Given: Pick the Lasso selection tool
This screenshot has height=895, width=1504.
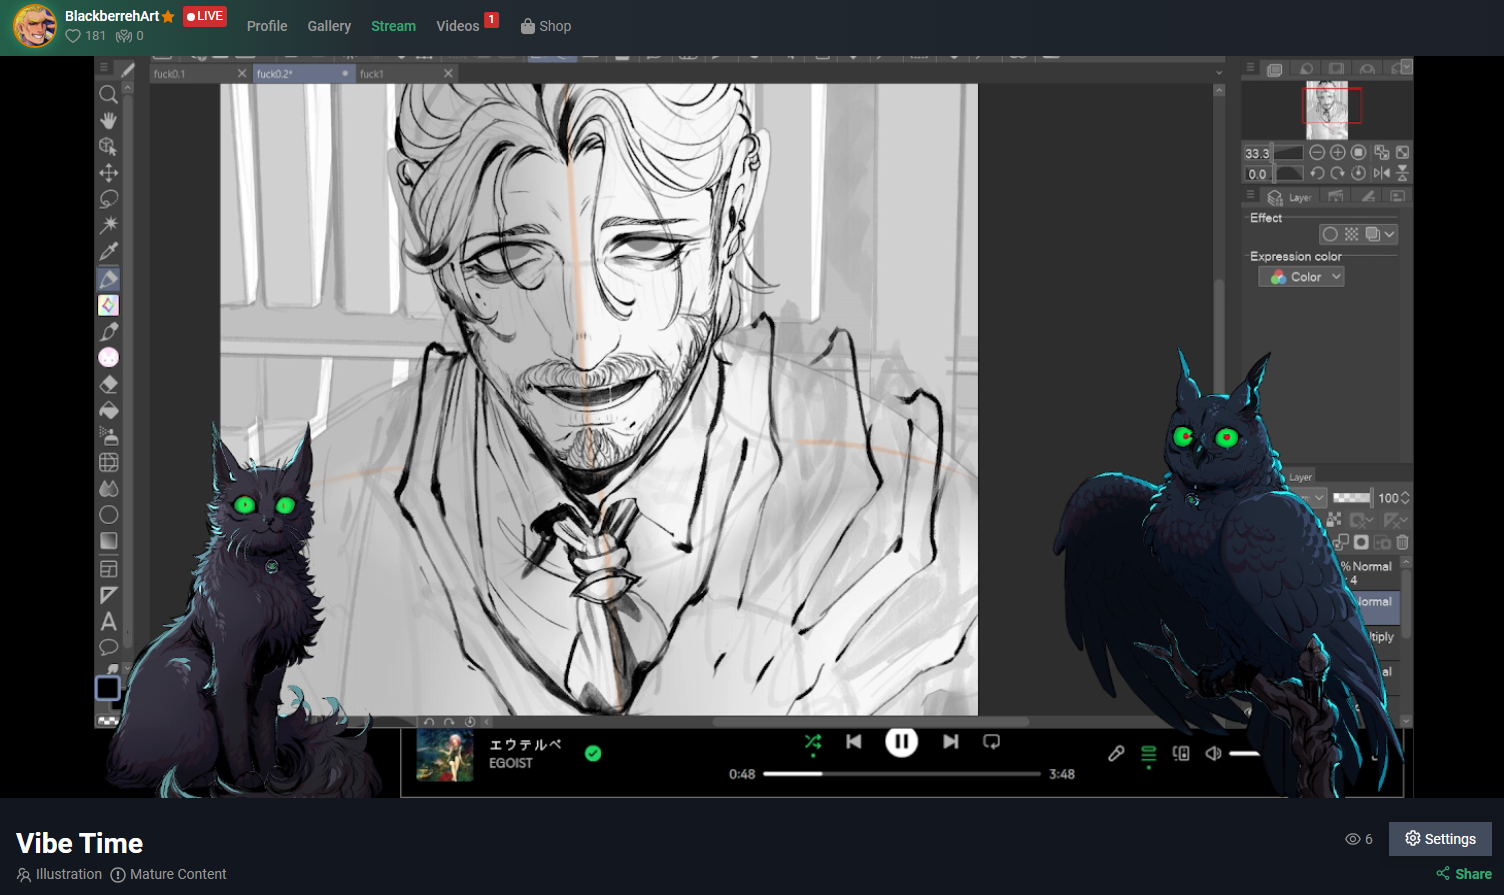Looking at the screenshot, I should 108,199.
